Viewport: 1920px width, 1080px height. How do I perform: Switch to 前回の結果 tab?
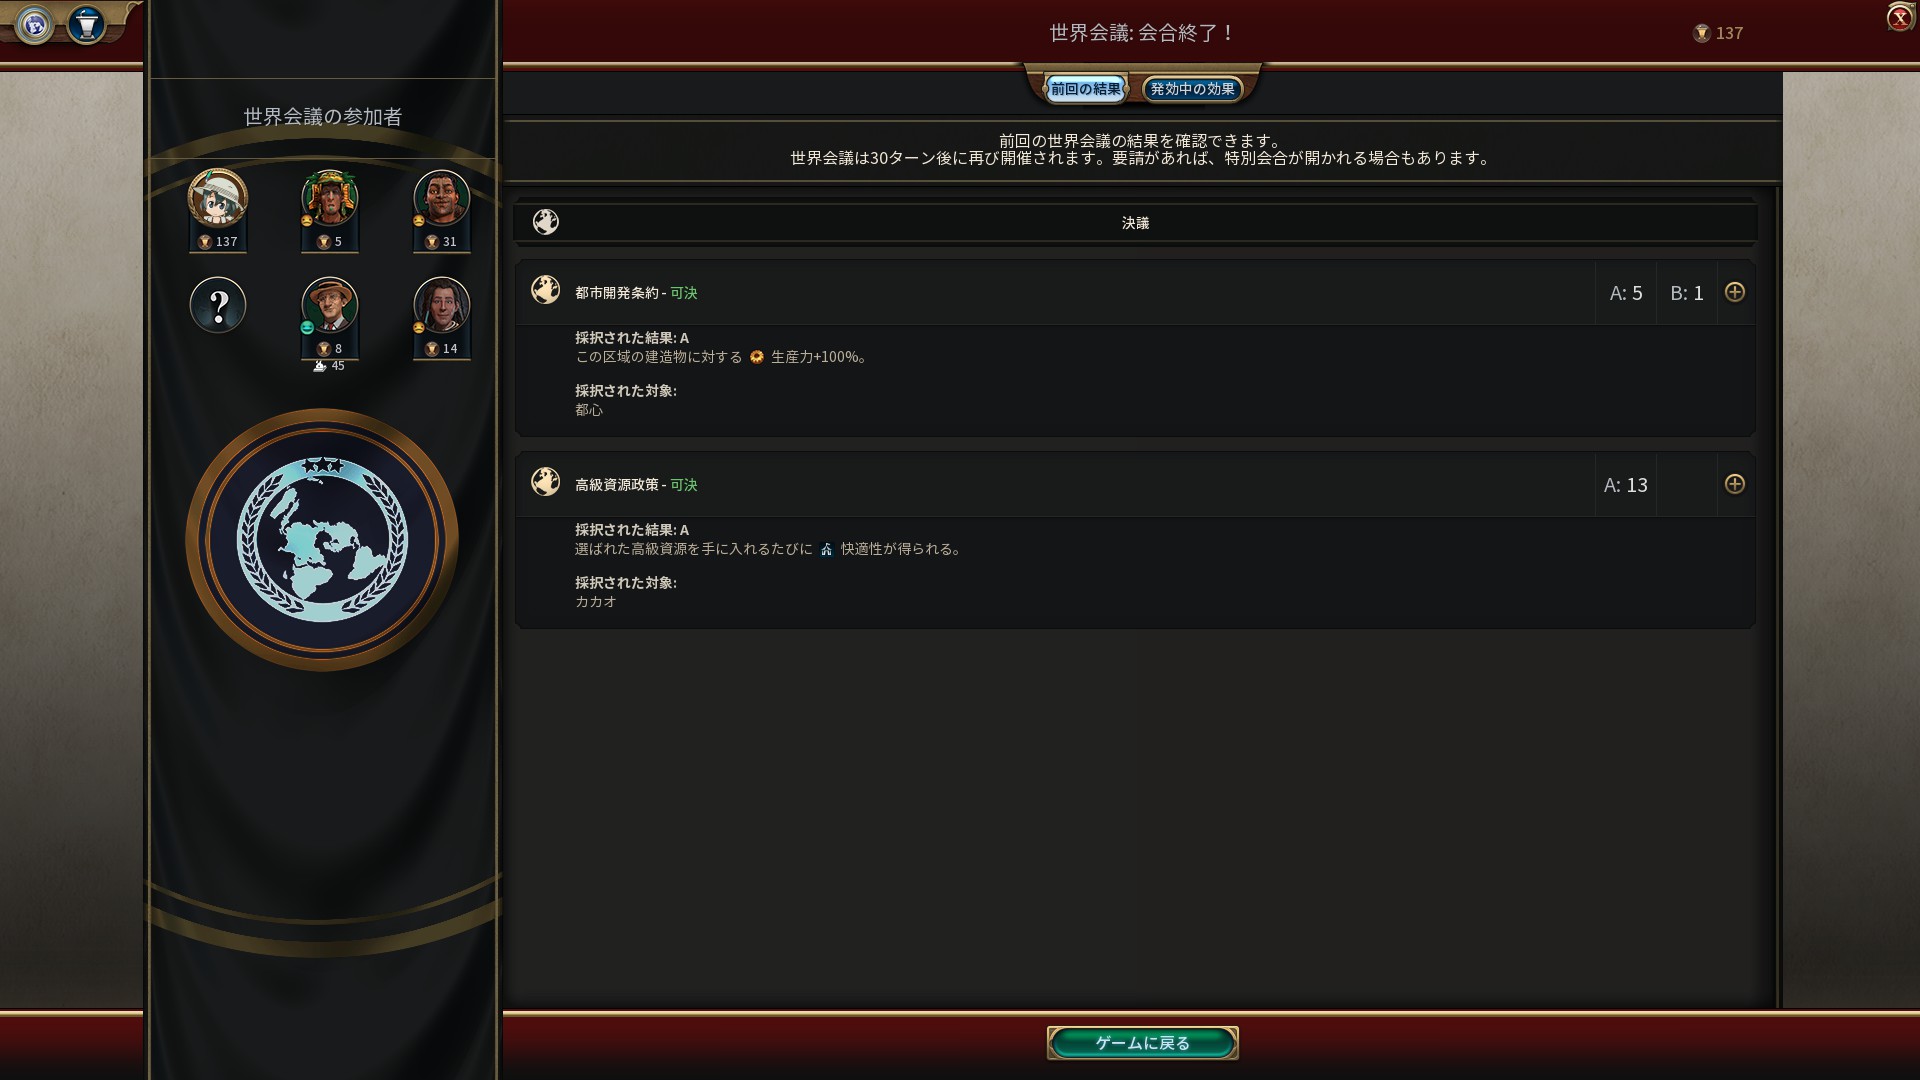click(1085, 89)
